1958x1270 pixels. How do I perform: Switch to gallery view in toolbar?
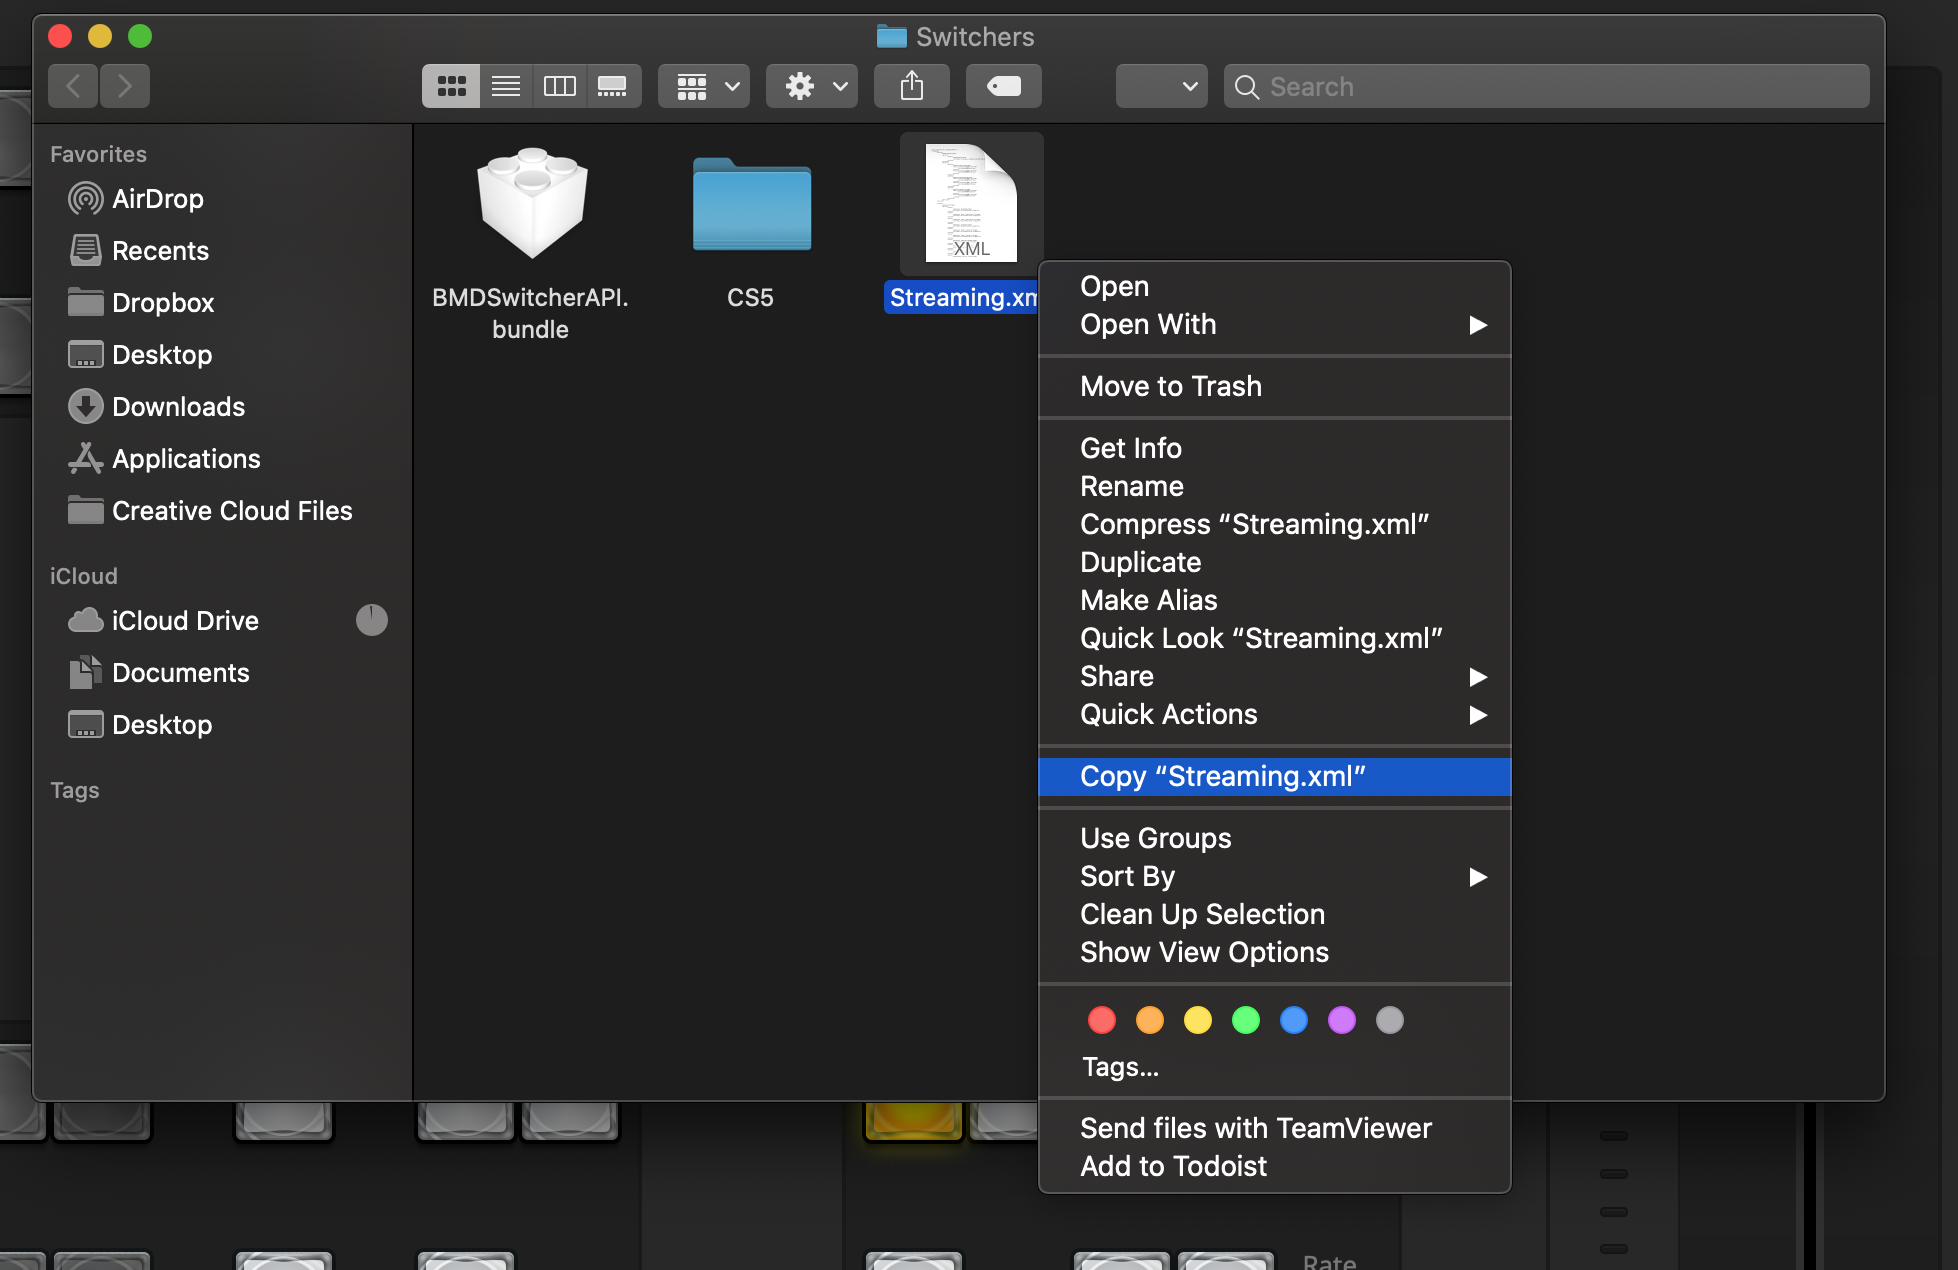[612, 86]
